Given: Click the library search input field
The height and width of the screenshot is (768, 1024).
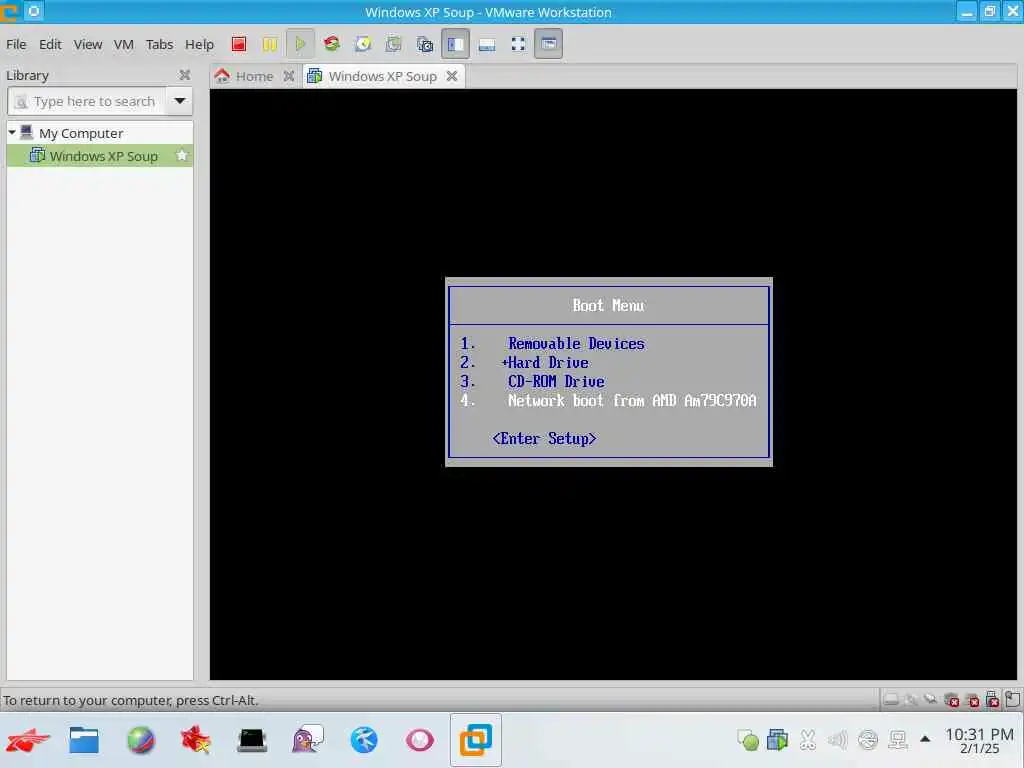Looking at the screenshot, I should [x=86, y=101].
